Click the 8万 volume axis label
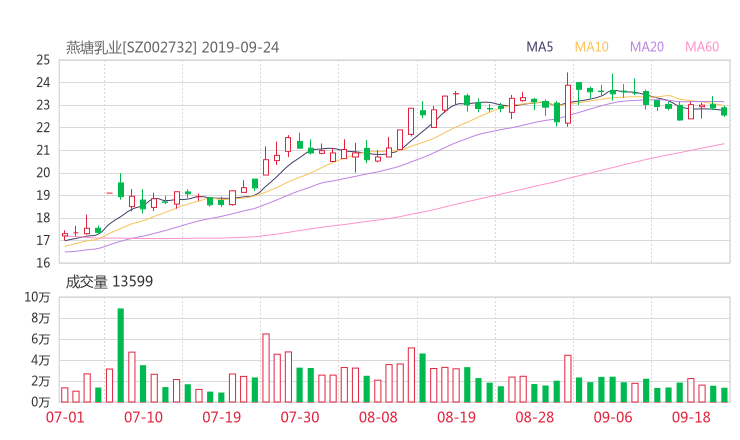 tap(41, 318)
